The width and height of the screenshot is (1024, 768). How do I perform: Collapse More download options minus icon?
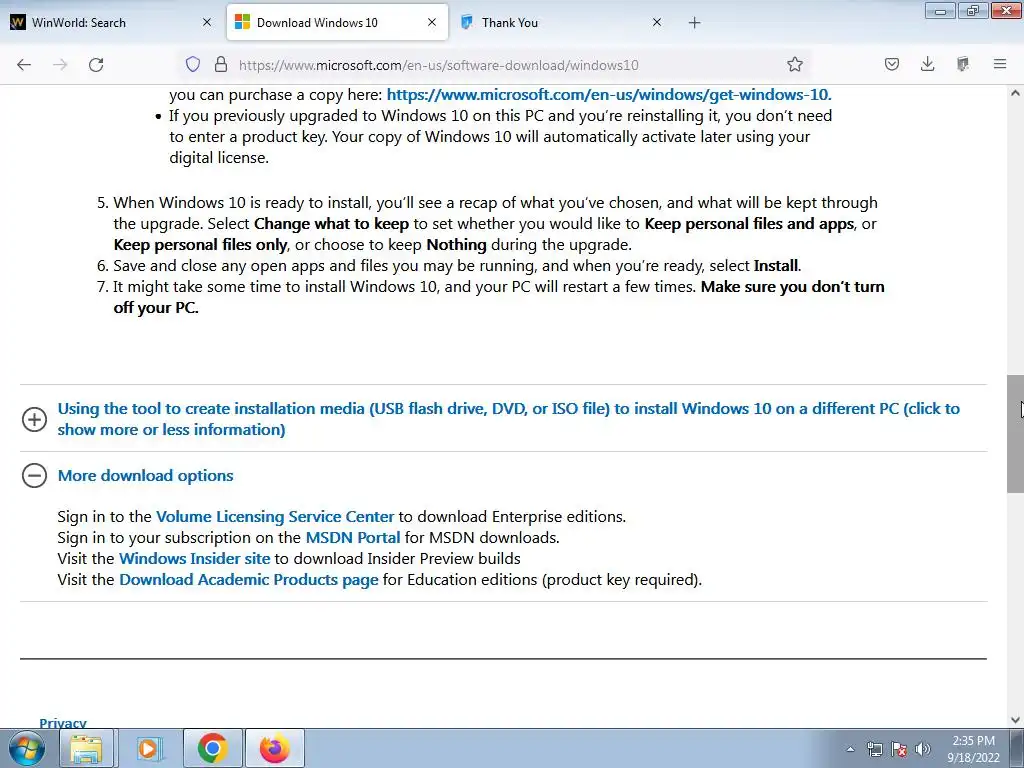coord(35,475)
